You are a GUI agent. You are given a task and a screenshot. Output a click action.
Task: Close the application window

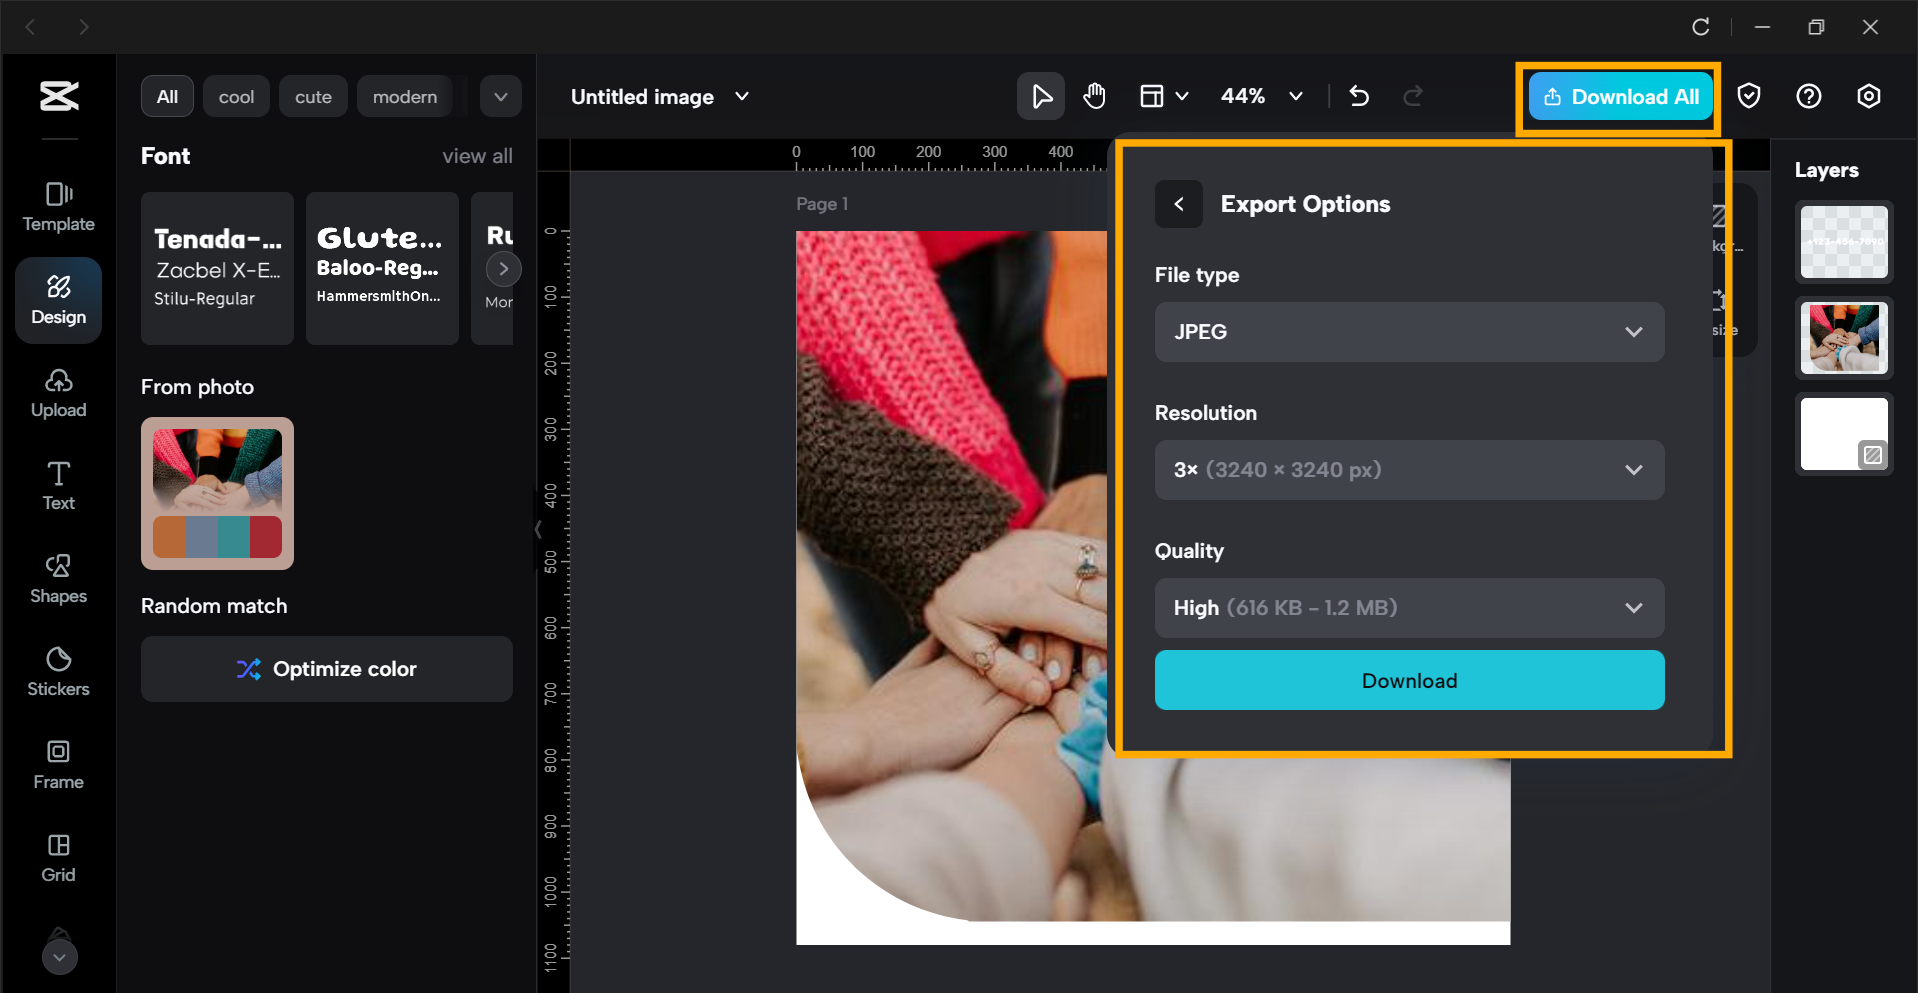click(x=1870, y=27)
